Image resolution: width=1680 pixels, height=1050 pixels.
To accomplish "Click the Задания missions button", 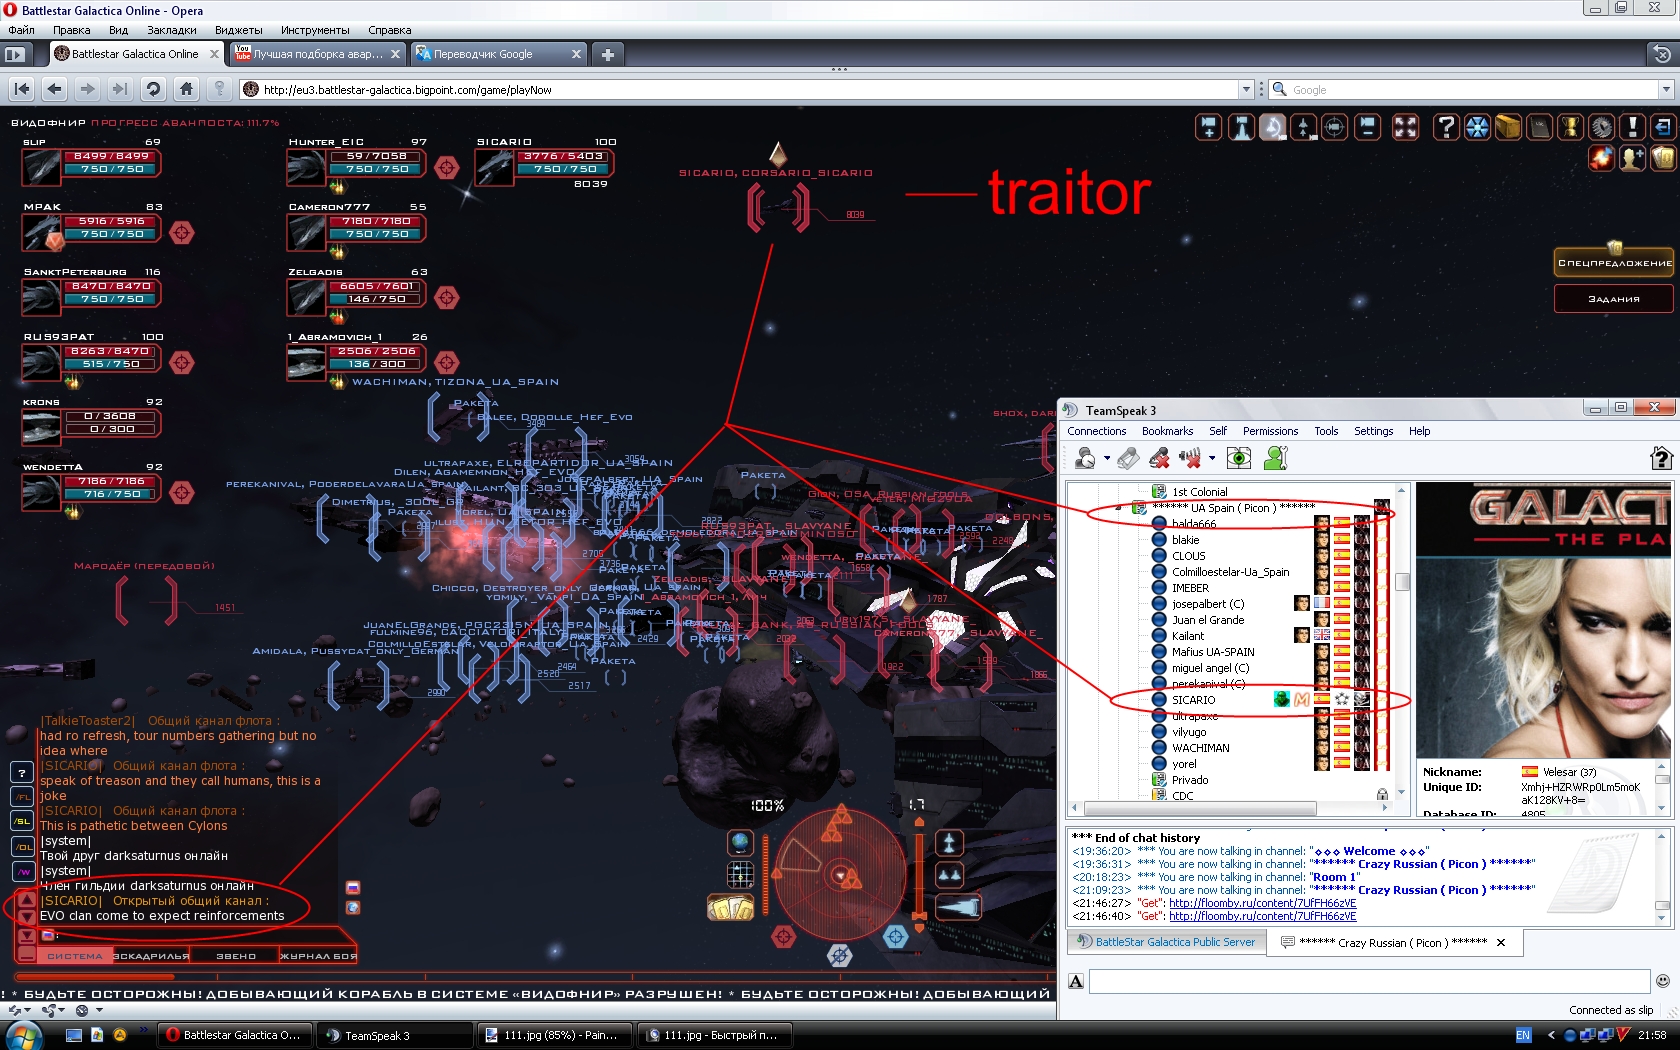I will (x=1614, y=299).
